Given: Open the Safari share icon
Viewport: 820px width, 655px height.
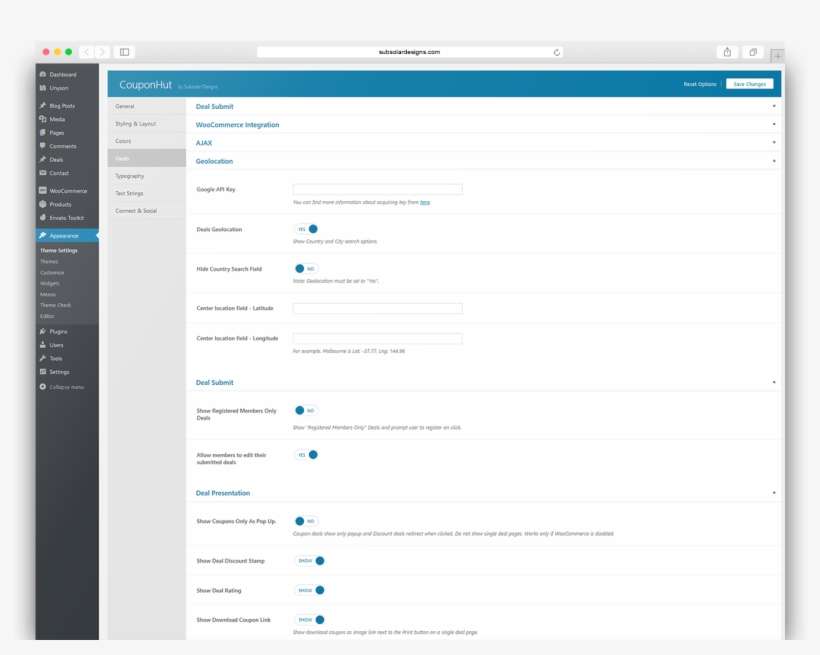Looking at the screenshot, I should coord(727,52).
